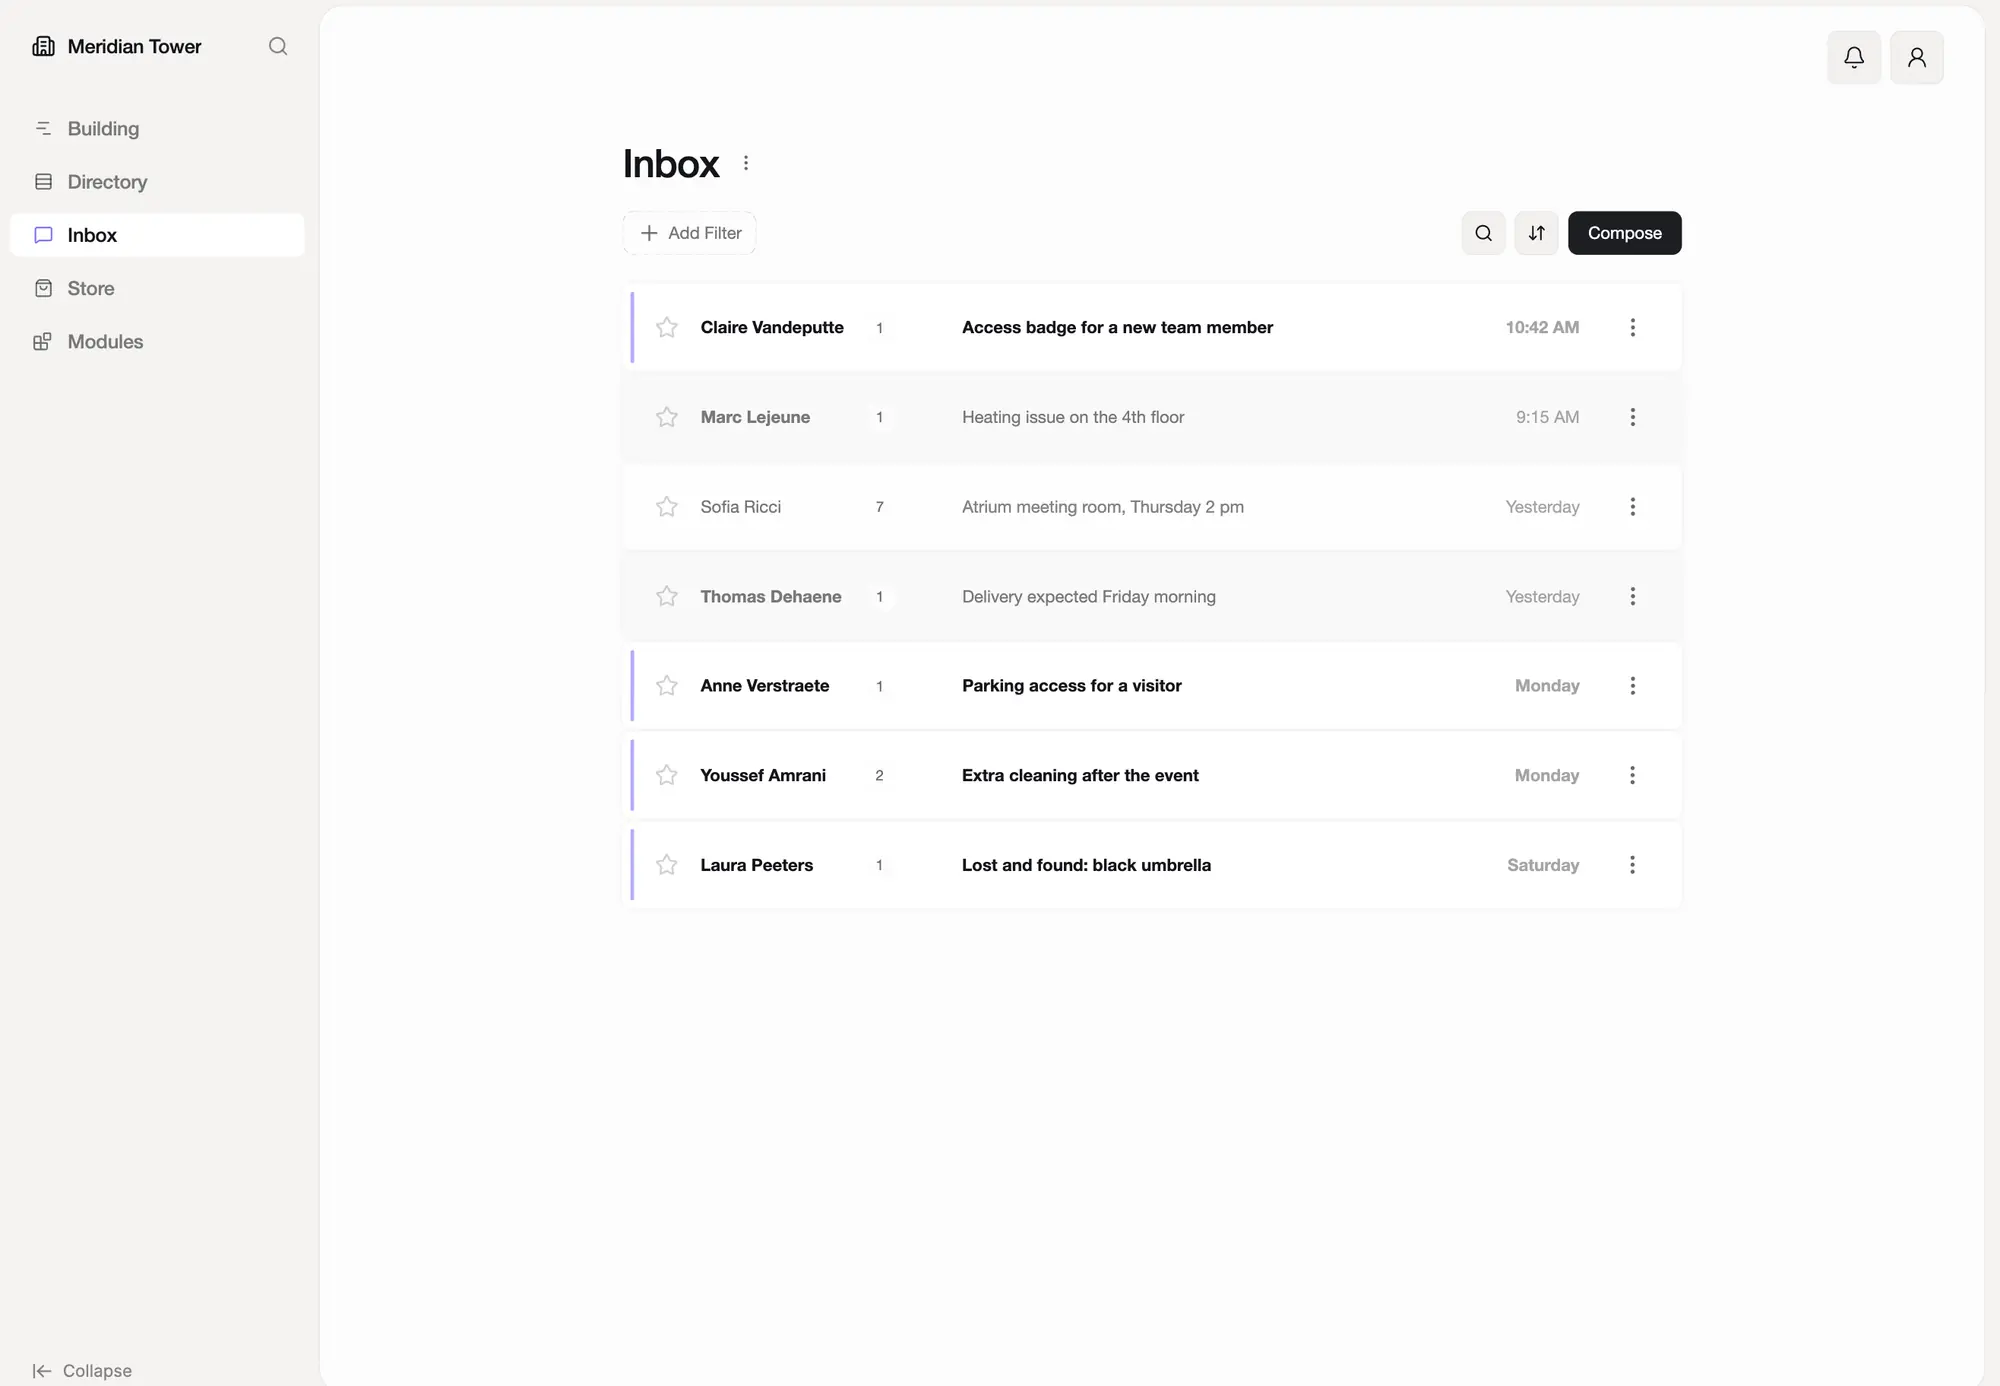This screenshot has height=1386, width=2000.
Task: Star the Thomas Dehaene message
Action: click(667, 596)
